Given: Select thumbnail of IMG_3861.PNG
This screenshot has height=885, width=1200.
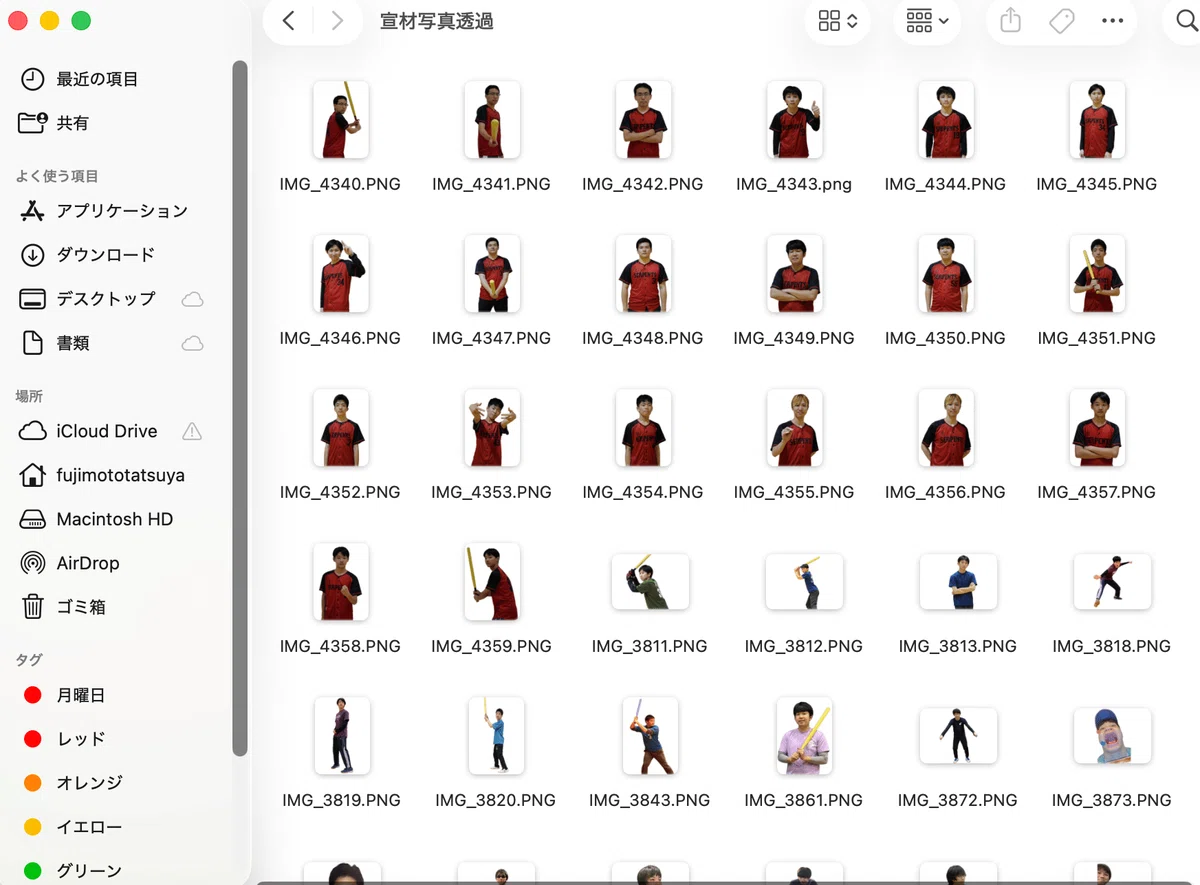Looking at the screenshot, I should [x=804, y=736].
